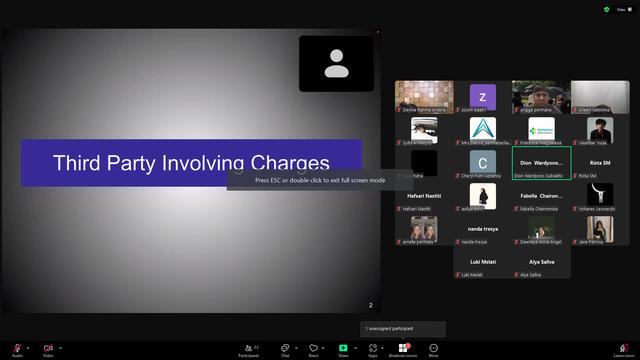Expand apps options arrow next to Apps

[382, 348]
